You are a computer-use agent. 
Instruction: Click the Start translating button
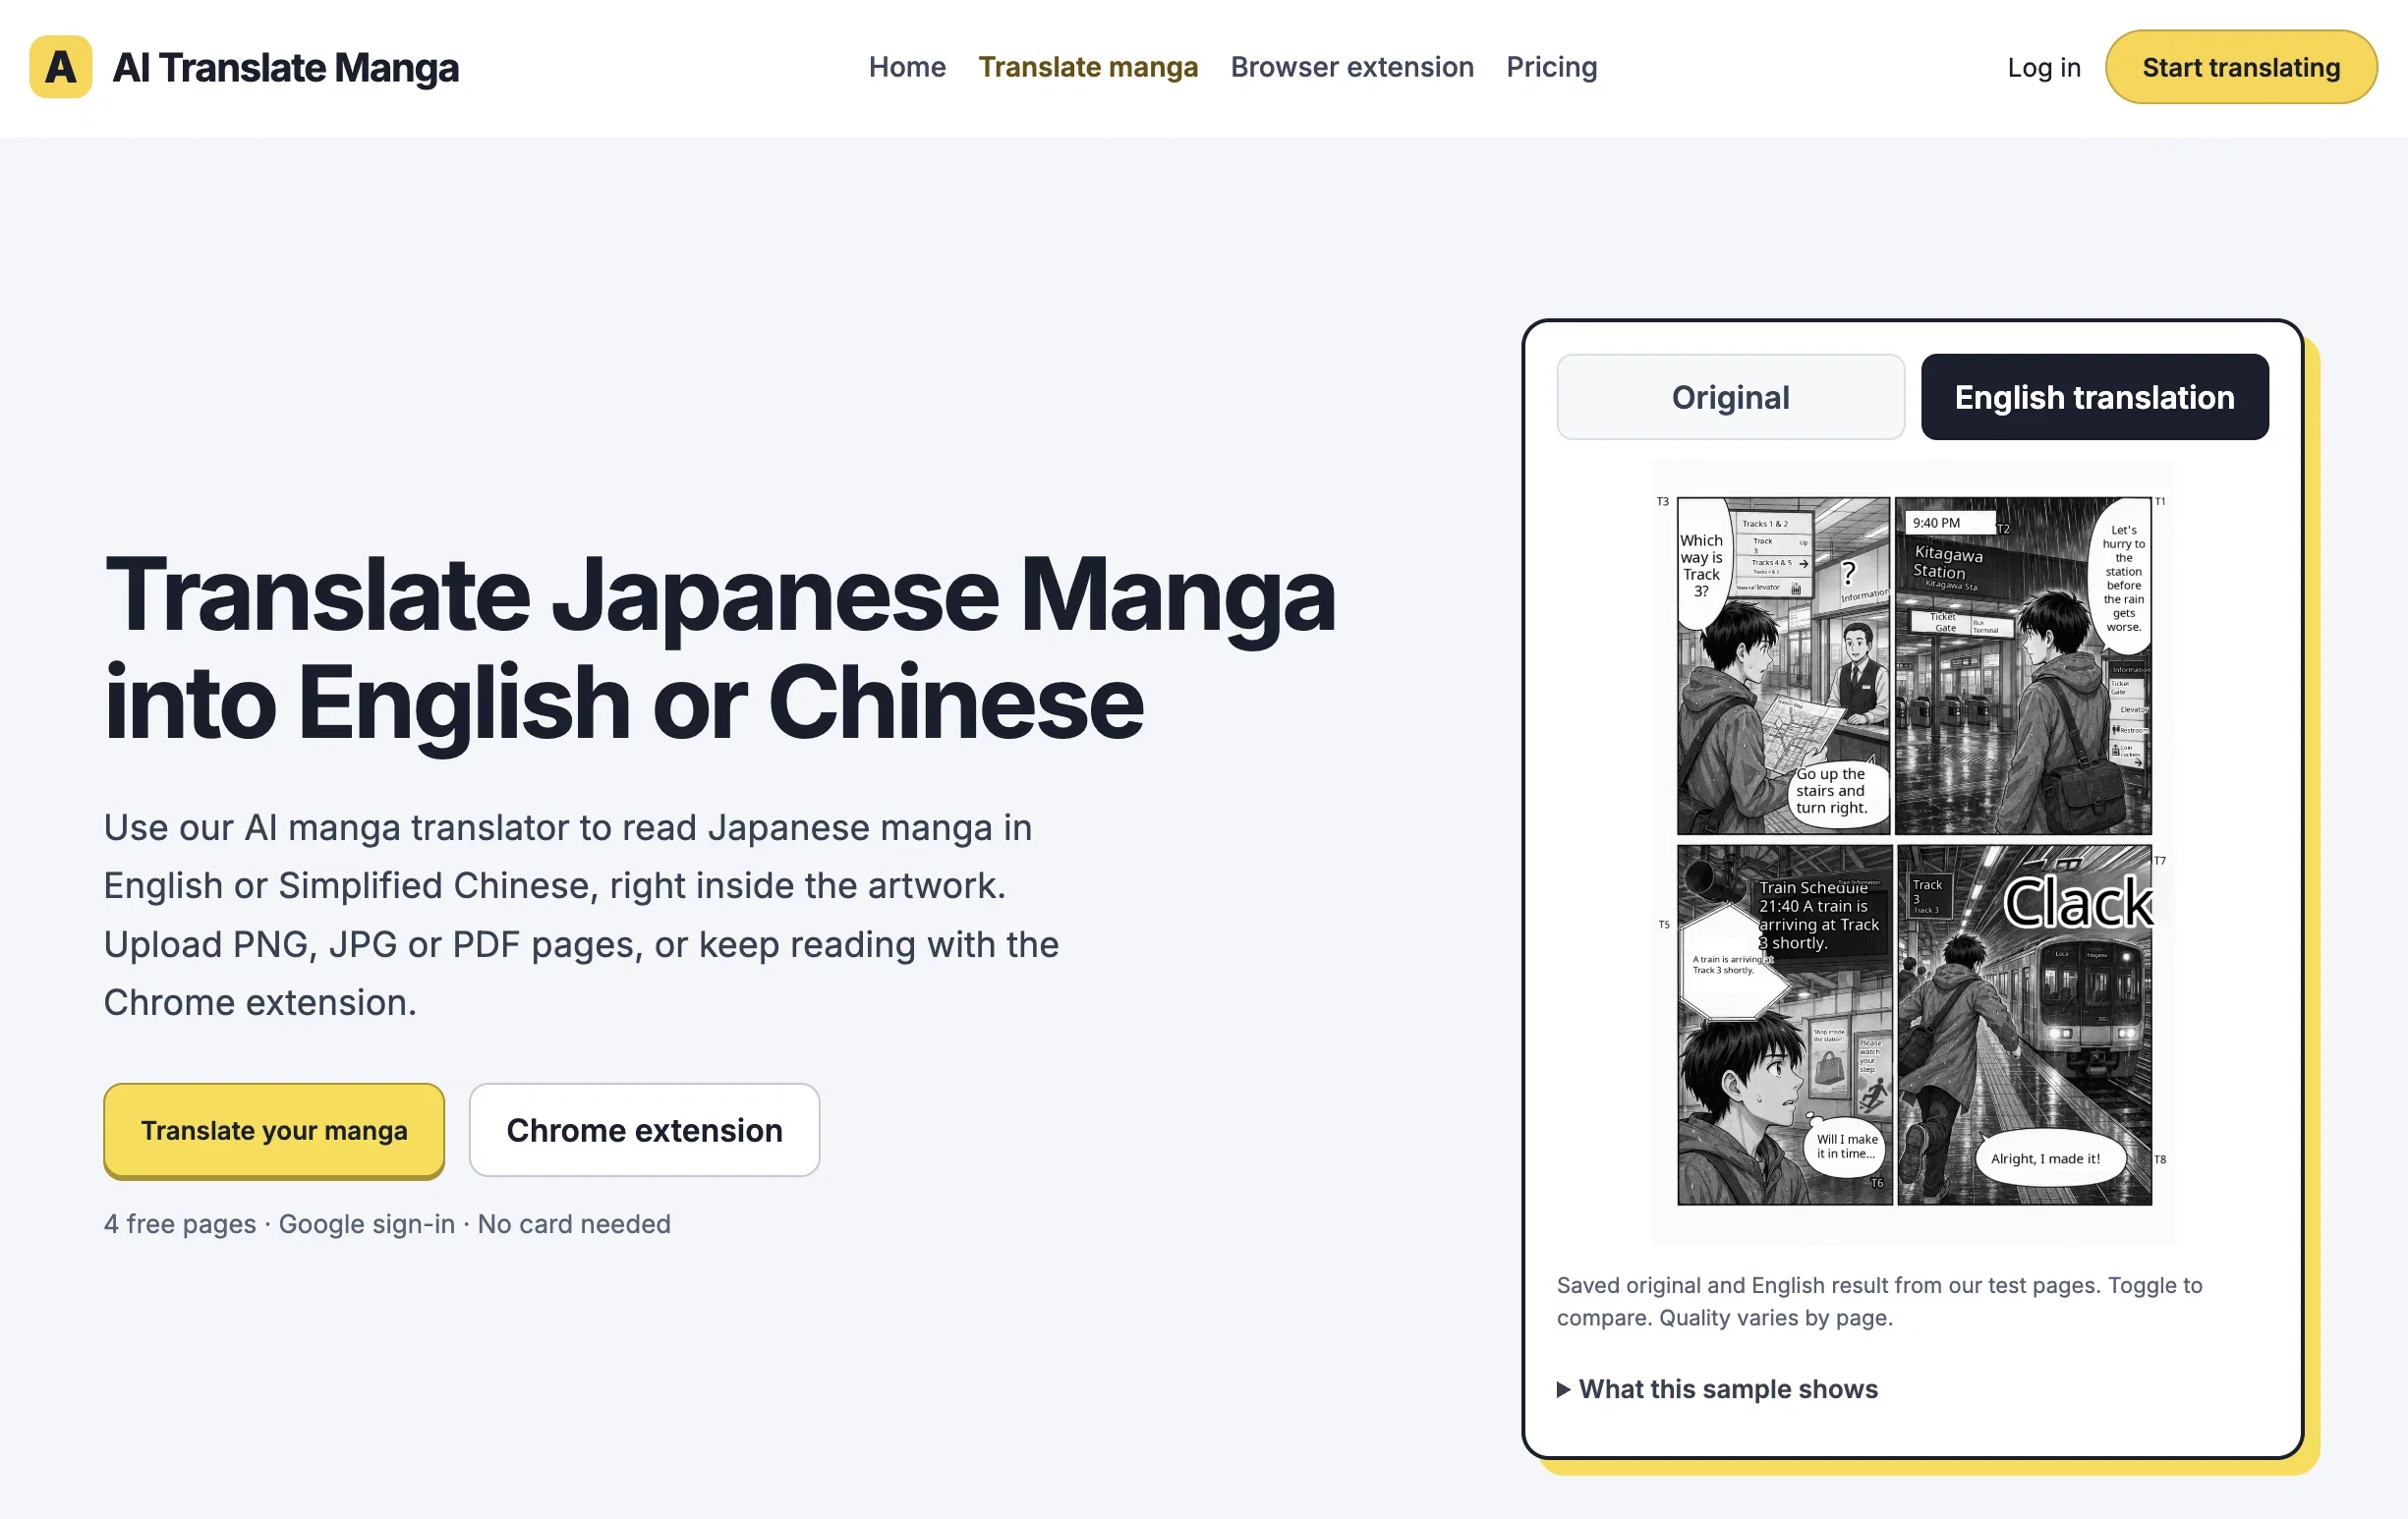2241,67
